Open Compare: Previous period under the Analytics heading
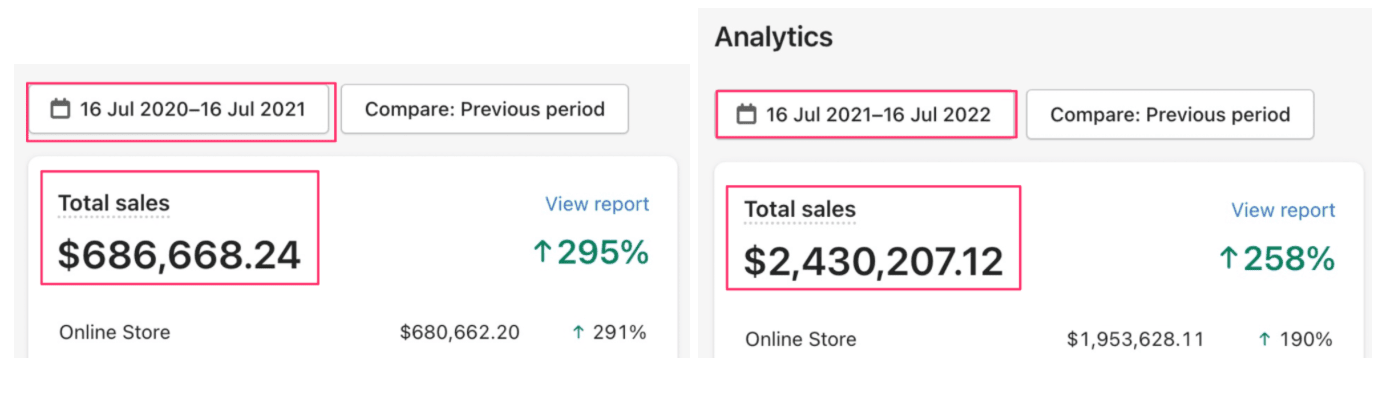The height and width of the screenshot is (410, 1392). pyautogui.click(x=1170, y=115)
